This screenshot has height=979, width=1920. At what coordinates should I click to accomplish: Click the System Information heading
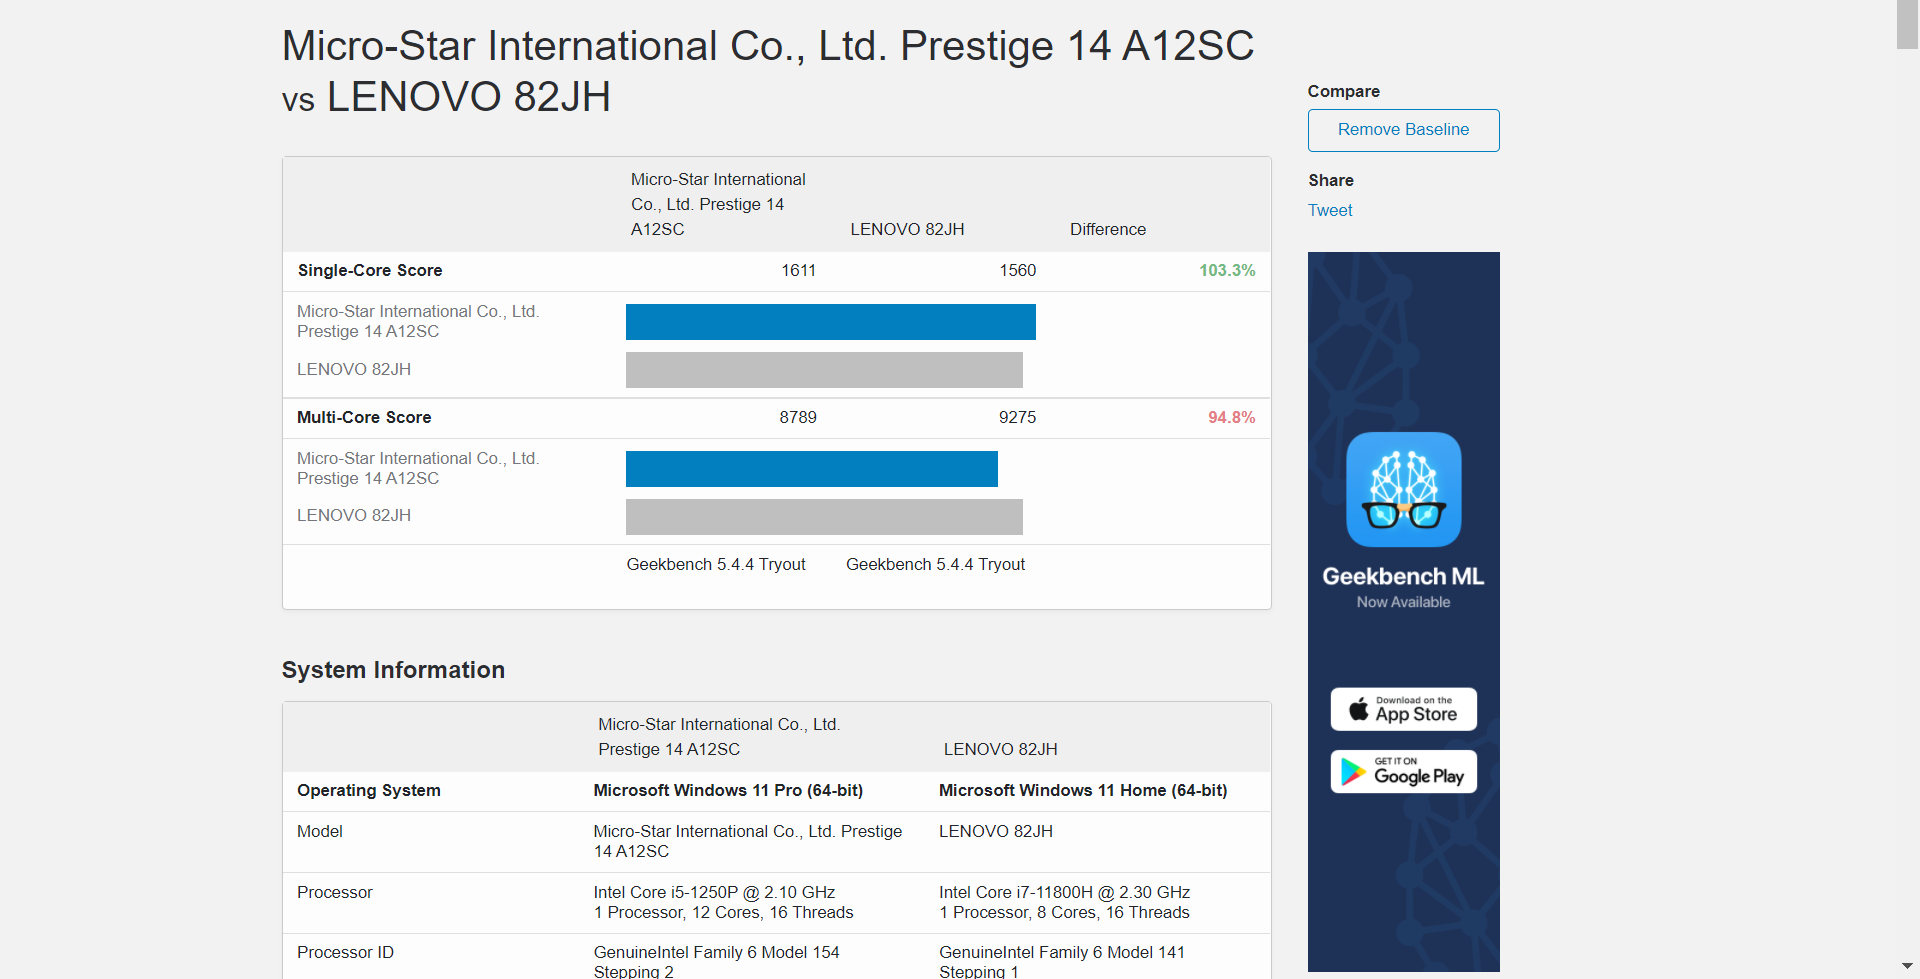tap(393, 670)
